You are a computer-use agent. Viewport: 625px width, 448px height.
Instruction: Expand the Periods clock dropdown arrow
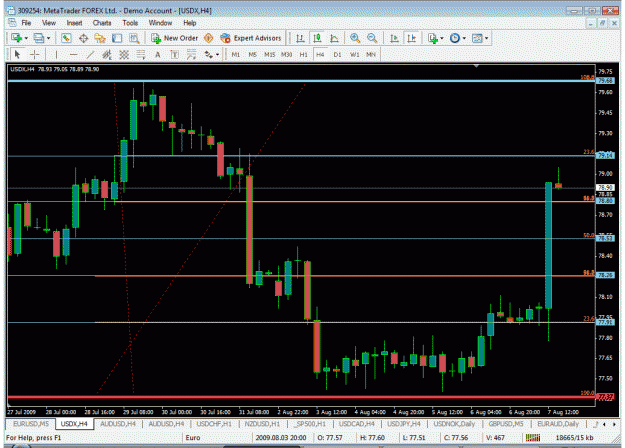click(x=464, y=38)
